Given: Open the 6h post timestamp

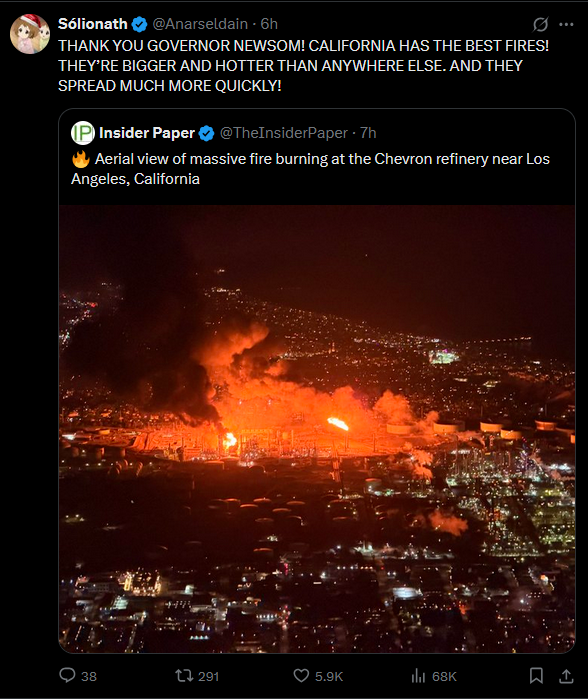Looking at the screenshot, I should (269, 24).
